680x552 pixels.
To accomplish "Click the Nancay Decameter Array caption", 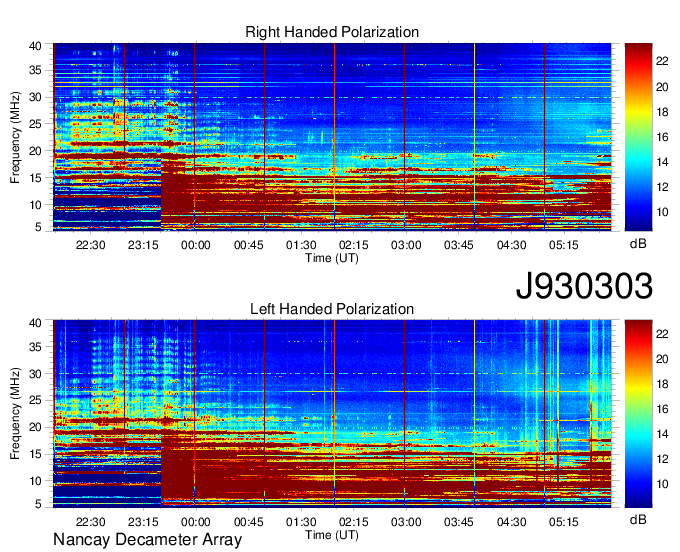I will (147, 540).
